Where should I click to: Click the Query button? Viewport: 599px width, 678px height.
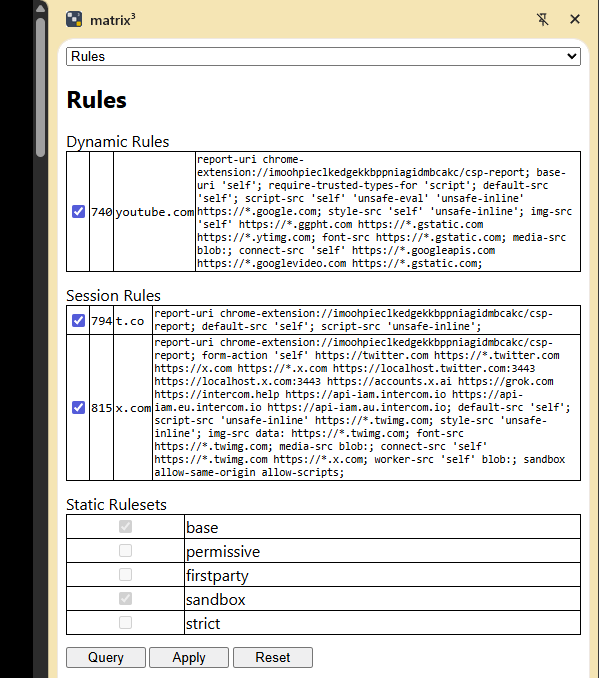click(106, 657)
